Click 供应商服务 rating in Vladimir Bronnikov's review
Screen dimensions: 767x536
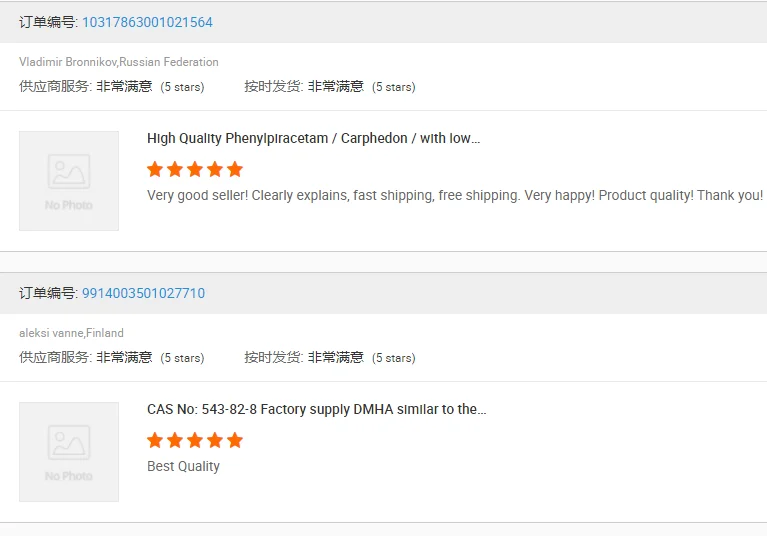pos(111,87)
